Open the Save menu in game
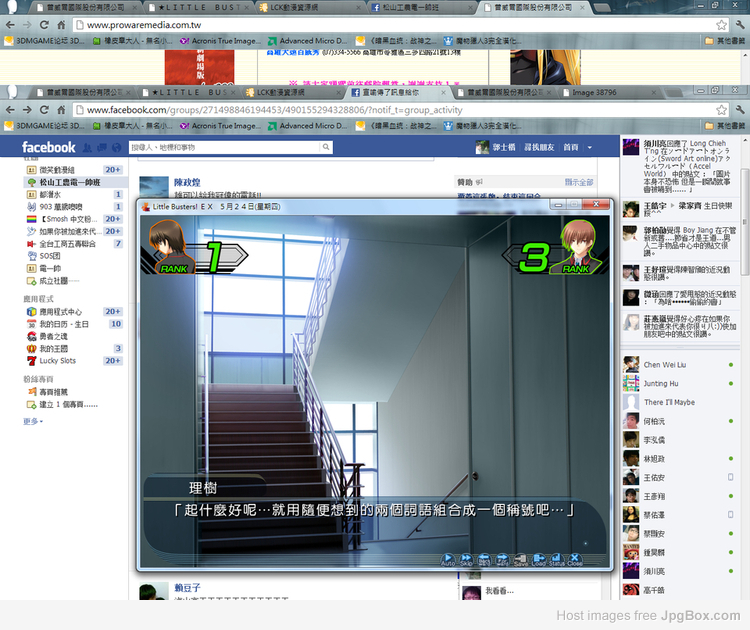The image size is (750, 630). click(x=520, y=560)
